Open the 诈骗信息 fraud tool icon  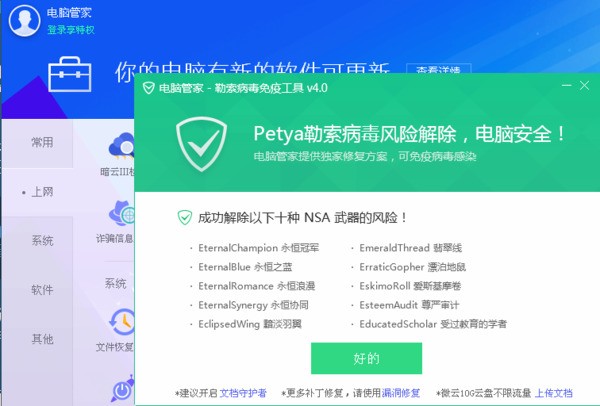click(122, 213)
